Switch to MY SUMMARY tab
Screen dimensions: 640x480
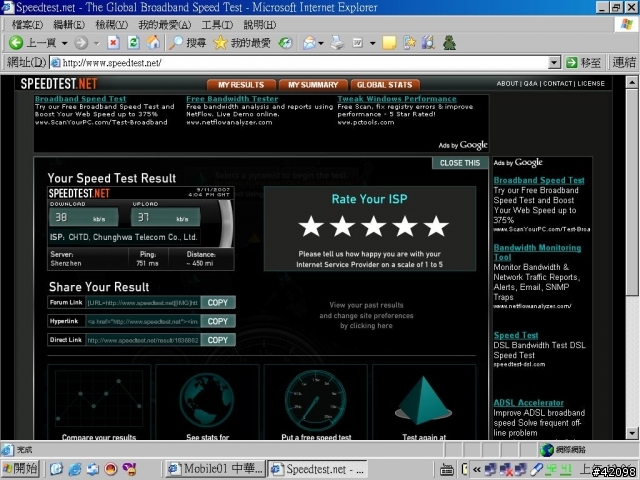(x=313, y=84)
